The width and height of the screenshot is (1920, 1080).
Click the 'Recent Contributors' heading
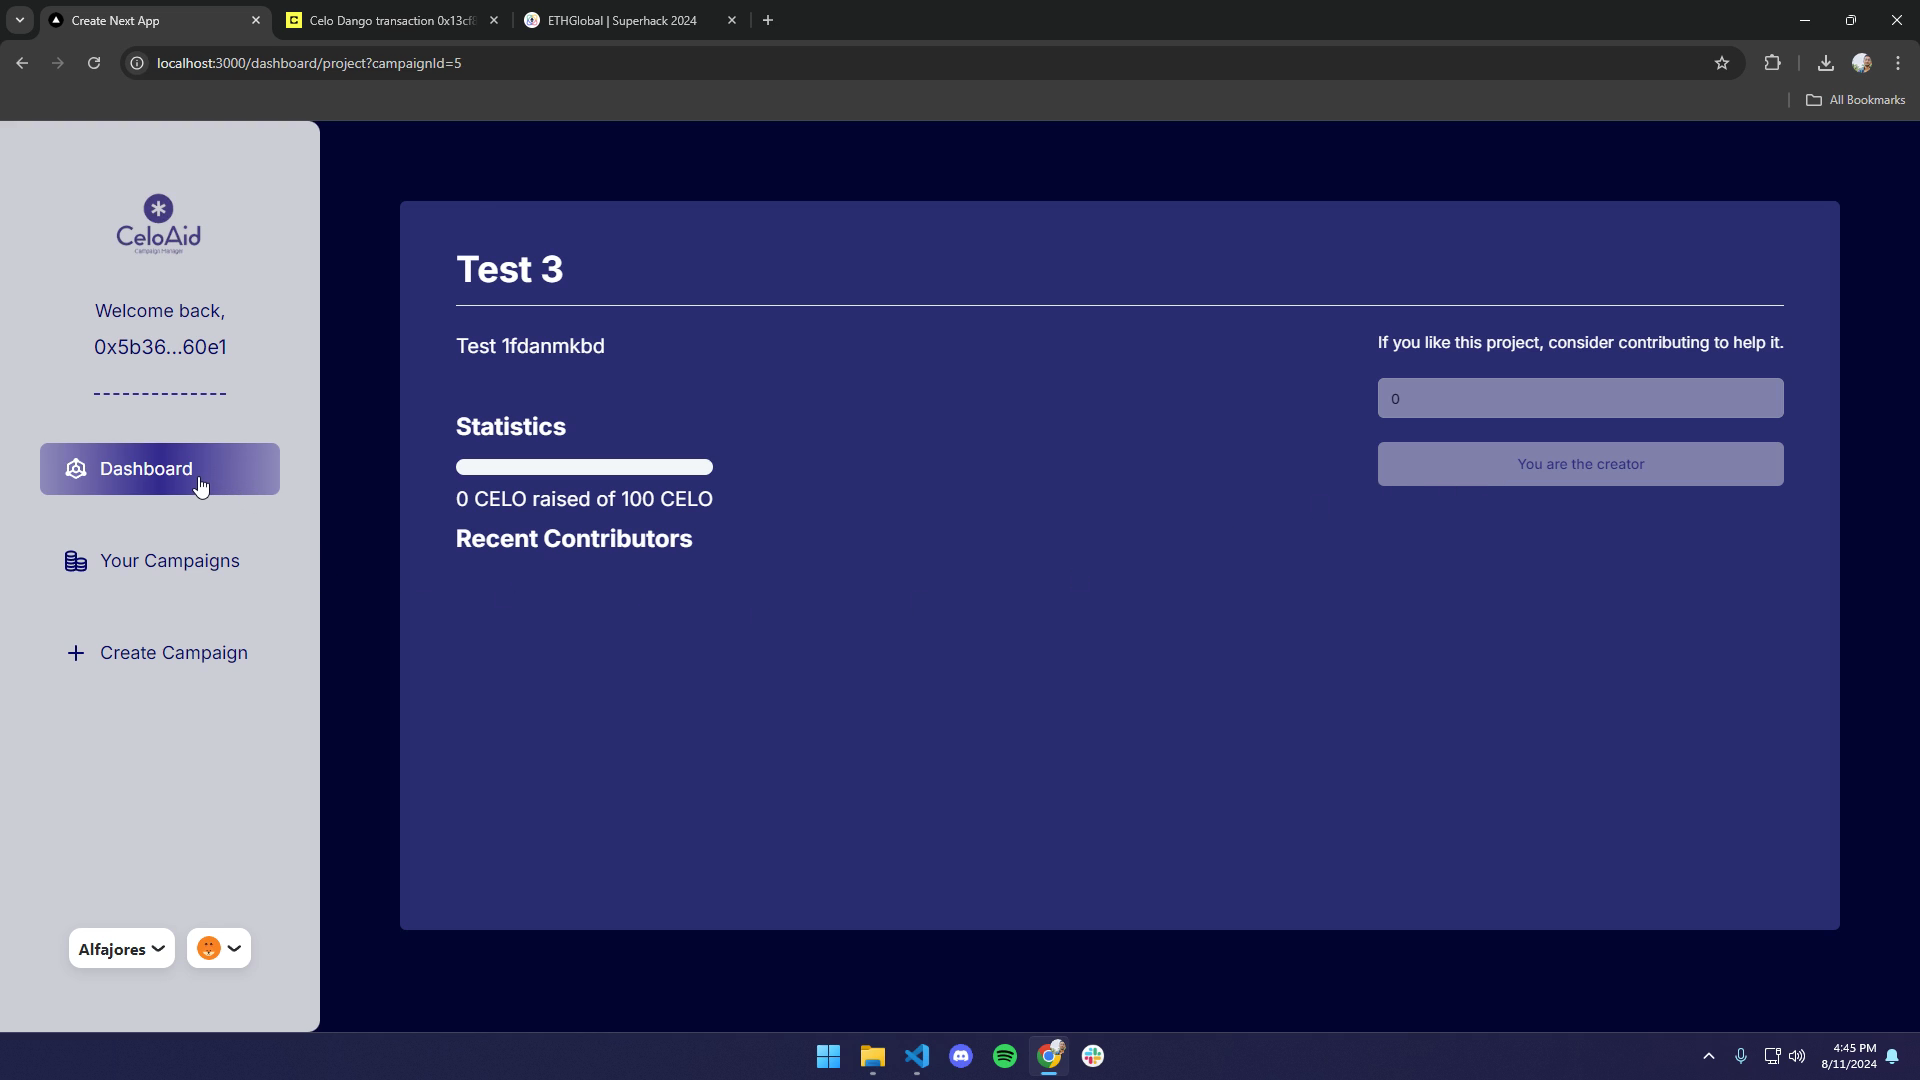pos(574,539)
